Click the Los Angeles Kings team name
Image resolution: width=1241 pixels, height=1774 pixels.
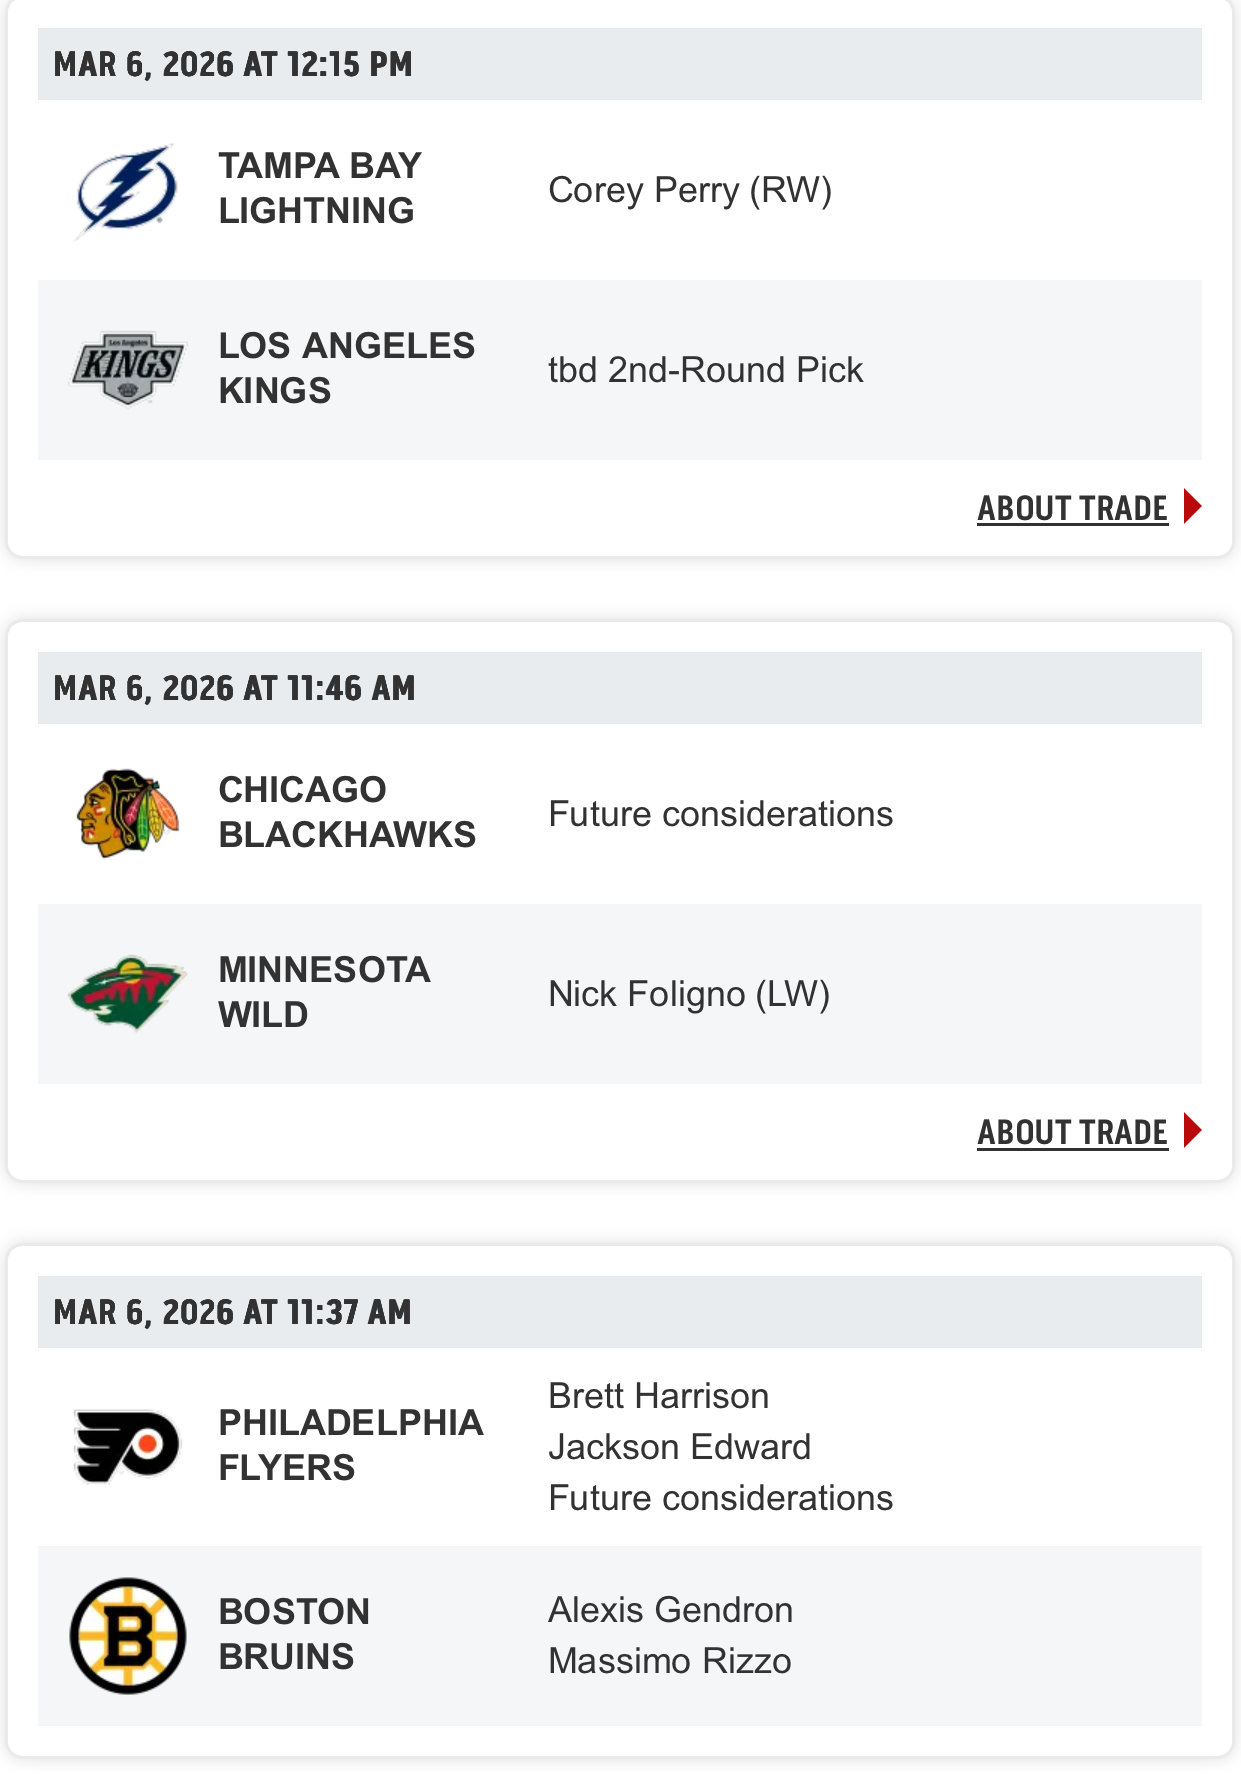point(346,368)
